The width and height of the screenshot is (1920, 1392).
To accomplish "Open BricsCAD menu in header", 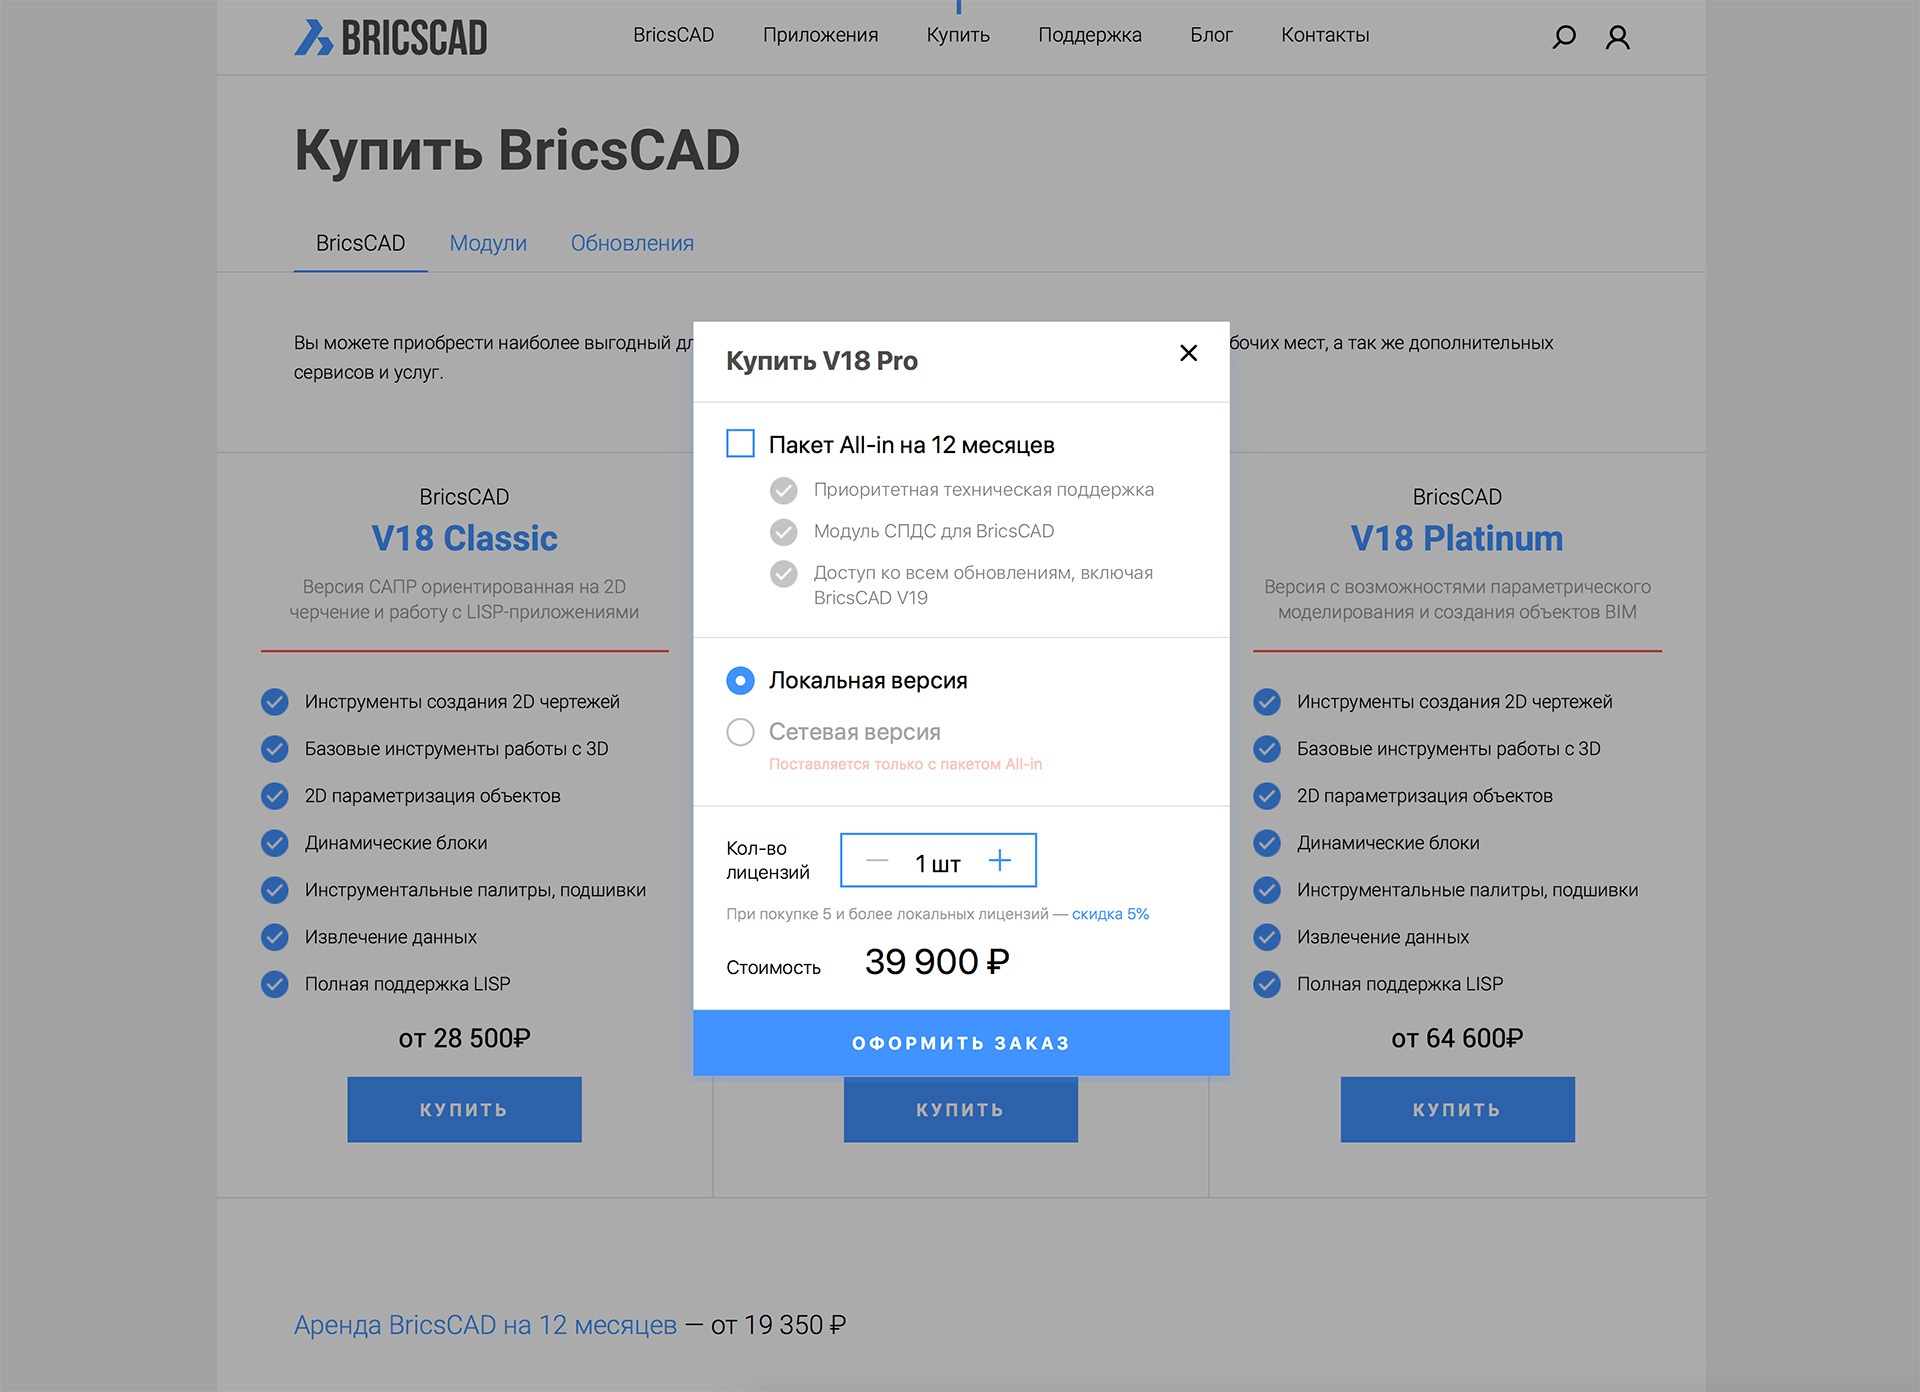I will coord(673,35).
